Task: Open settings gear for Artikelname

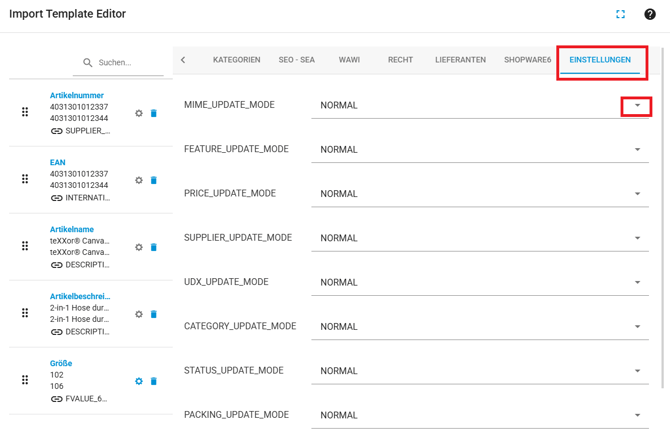Action: click(x=139, y=247)
